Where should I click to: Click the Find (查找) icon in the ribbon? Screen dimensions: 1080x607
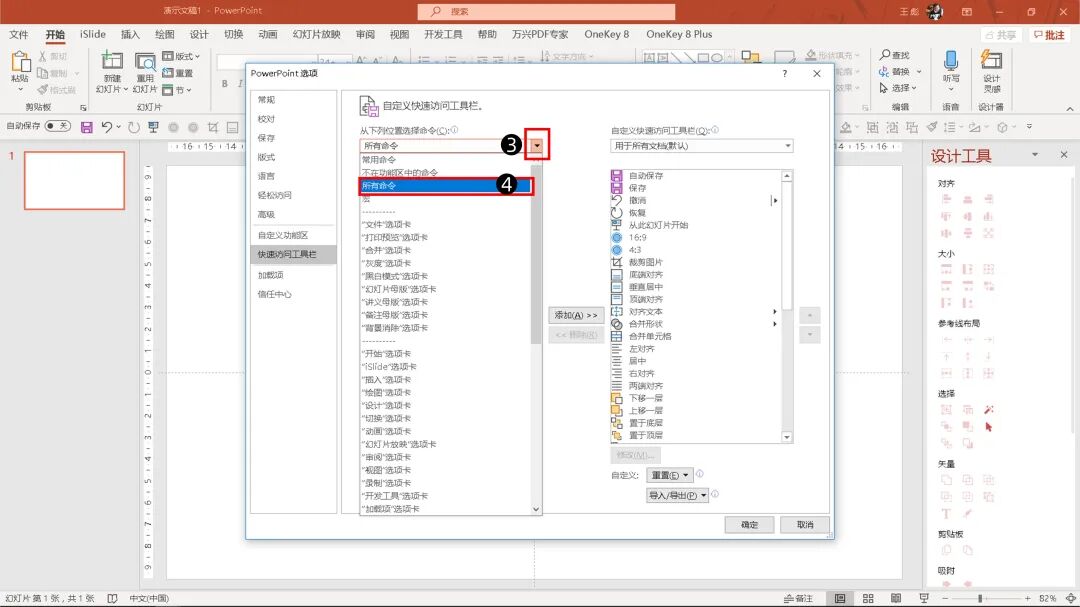pyautogui.click(x=885, y=54)
